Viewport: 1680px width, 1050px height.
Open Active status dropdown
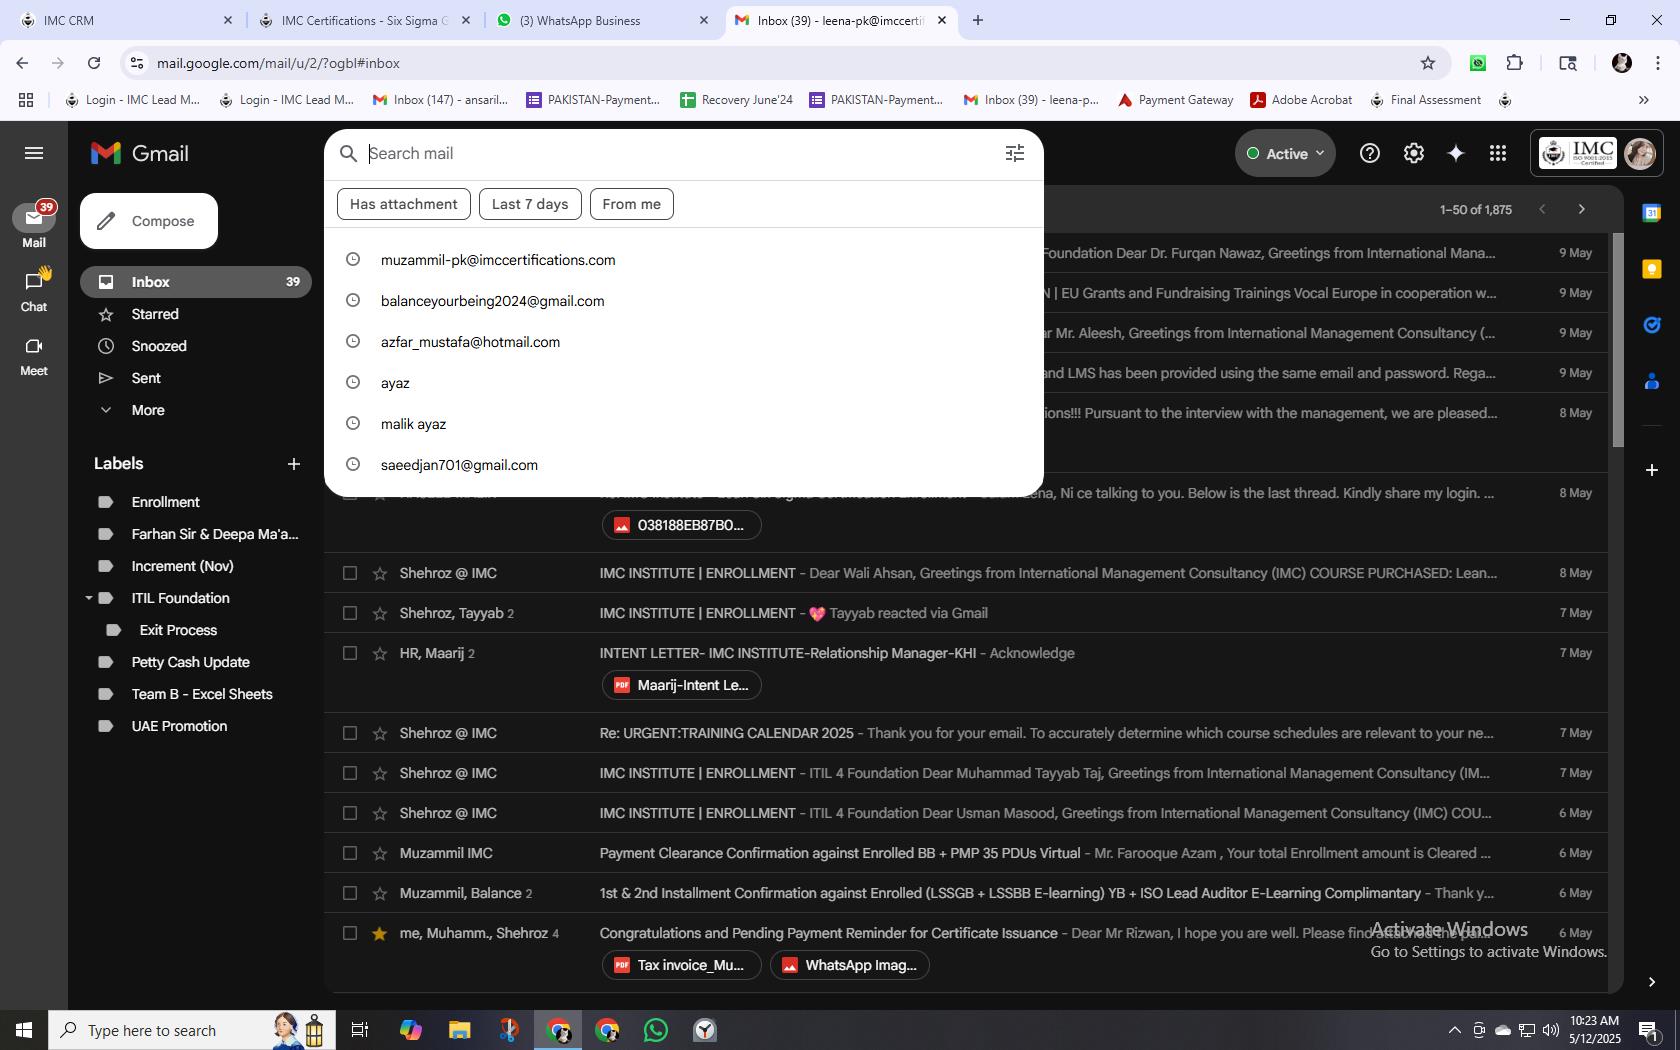pyautogui.click(x=1285, y=153)
